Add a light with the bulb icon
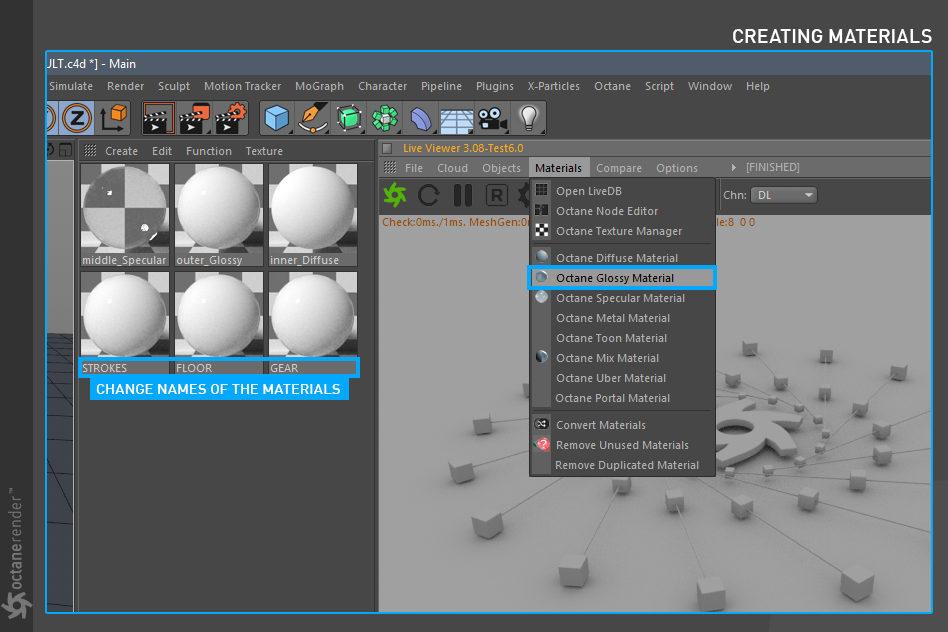The image size is (948, 632). tap(528, 119)
